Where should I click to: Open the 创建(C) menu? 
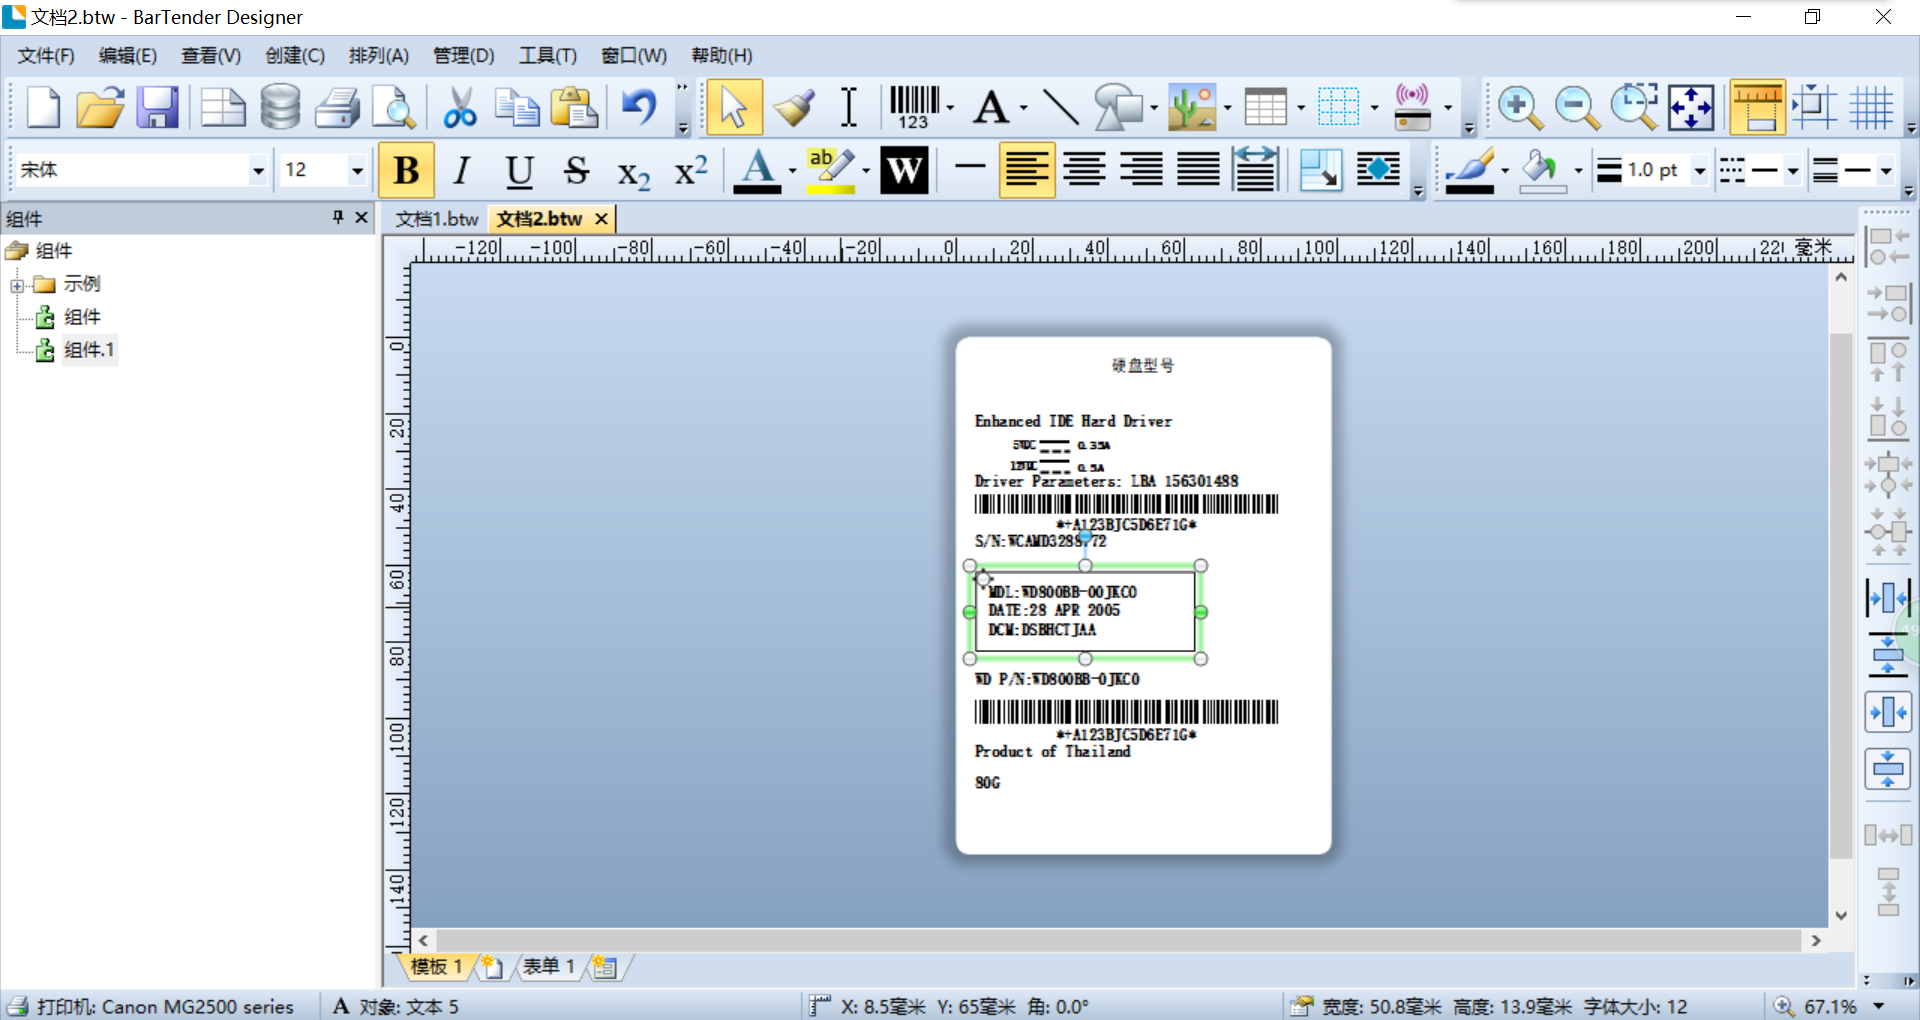(x=295, y=55)
